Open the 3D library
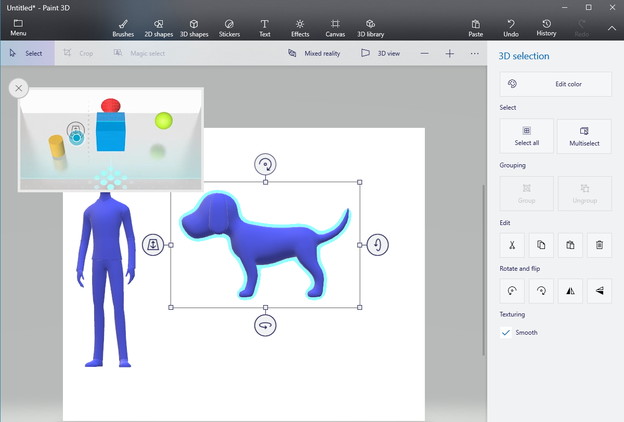 [370, 27]
